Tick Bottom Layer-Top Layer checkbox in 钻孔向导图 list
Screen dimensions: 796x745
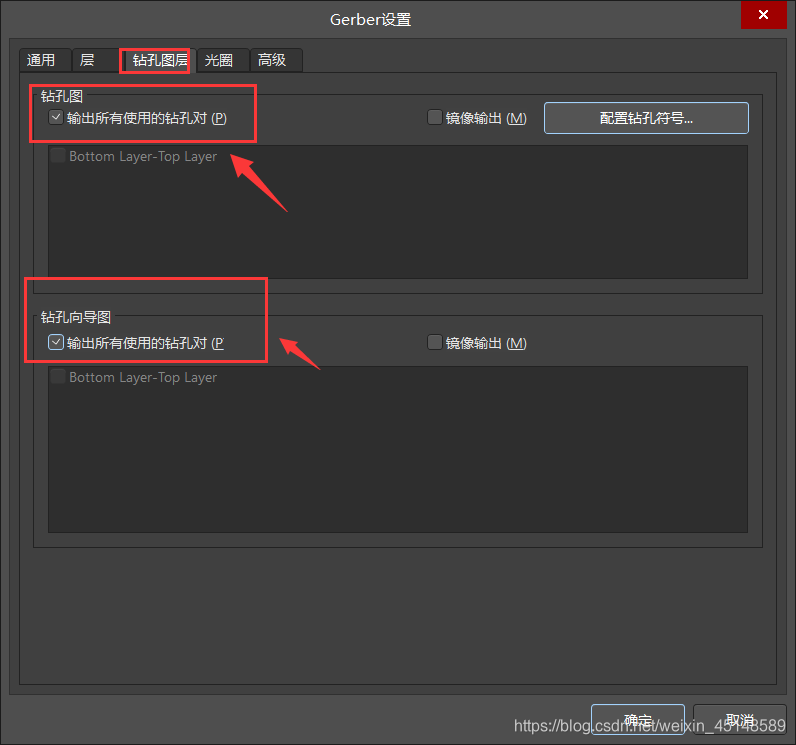coord(58,377)
